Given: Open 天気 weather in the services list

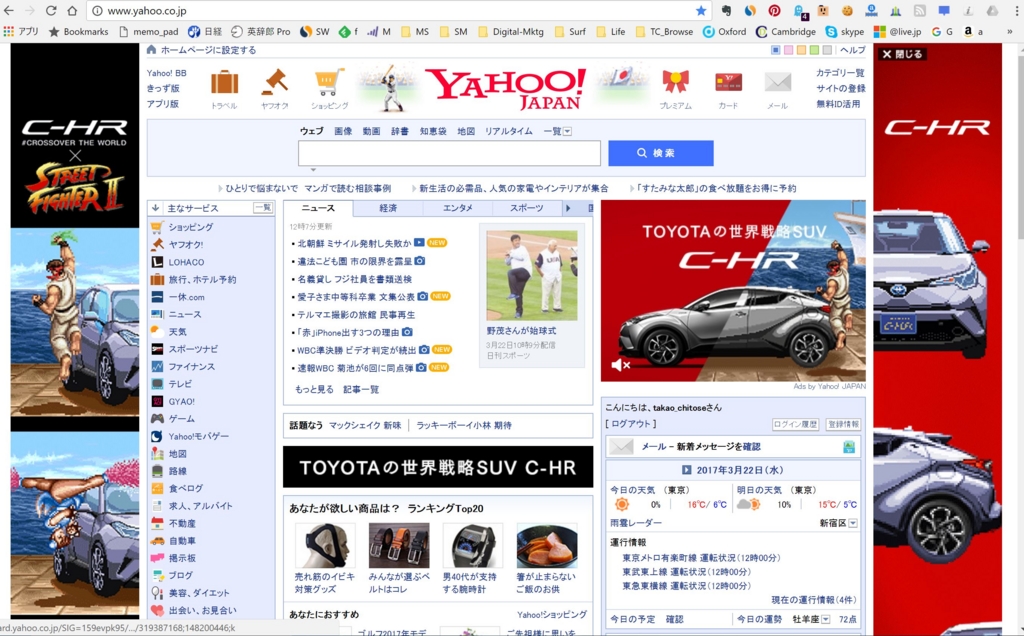Looking at the screenshot, I should click(178, 332).
